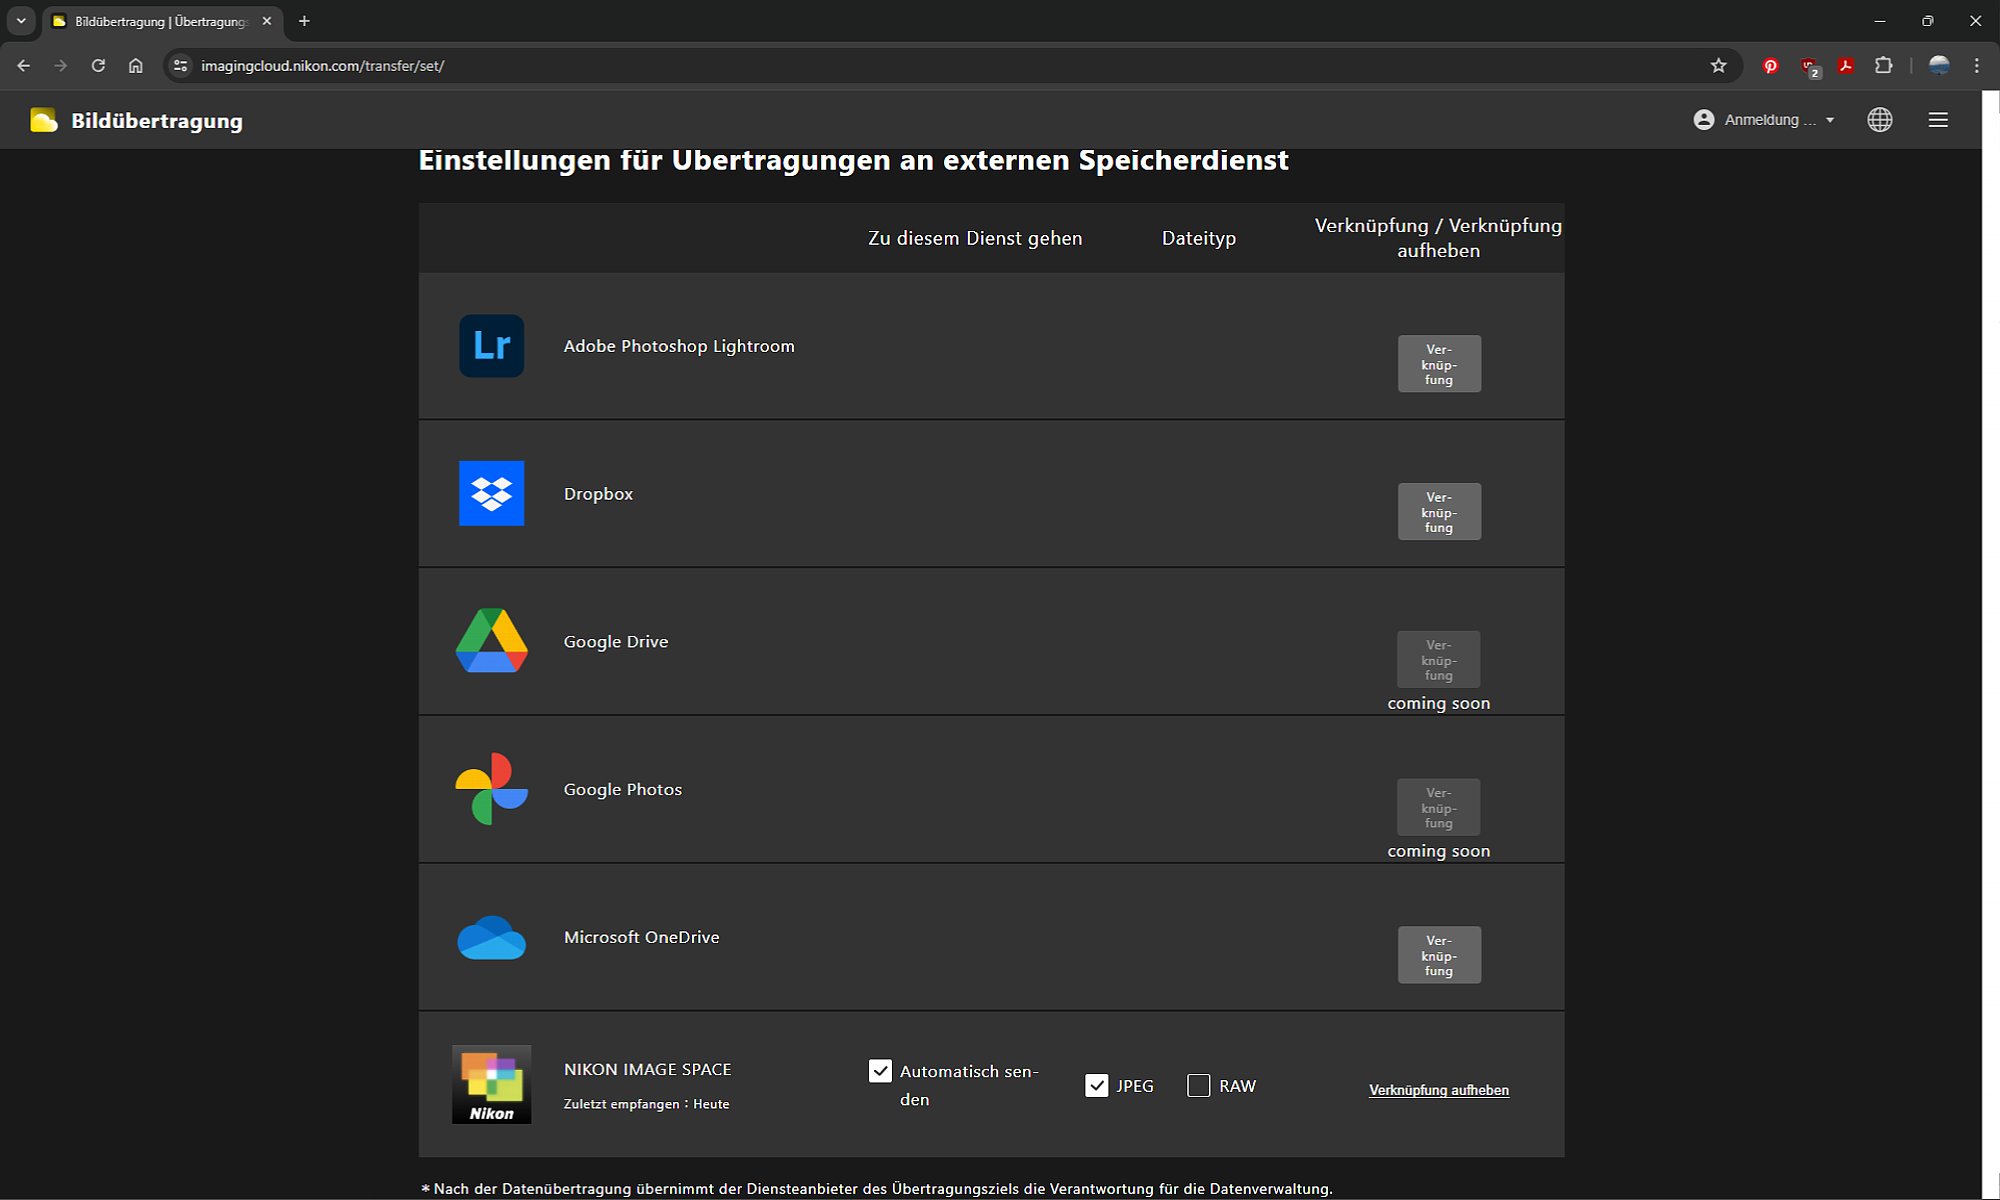Image resolution: width=2000 pixels, height=1200 pixels.
Task: Click the Google Drive logo icon
Action: (x=491, y=641)
